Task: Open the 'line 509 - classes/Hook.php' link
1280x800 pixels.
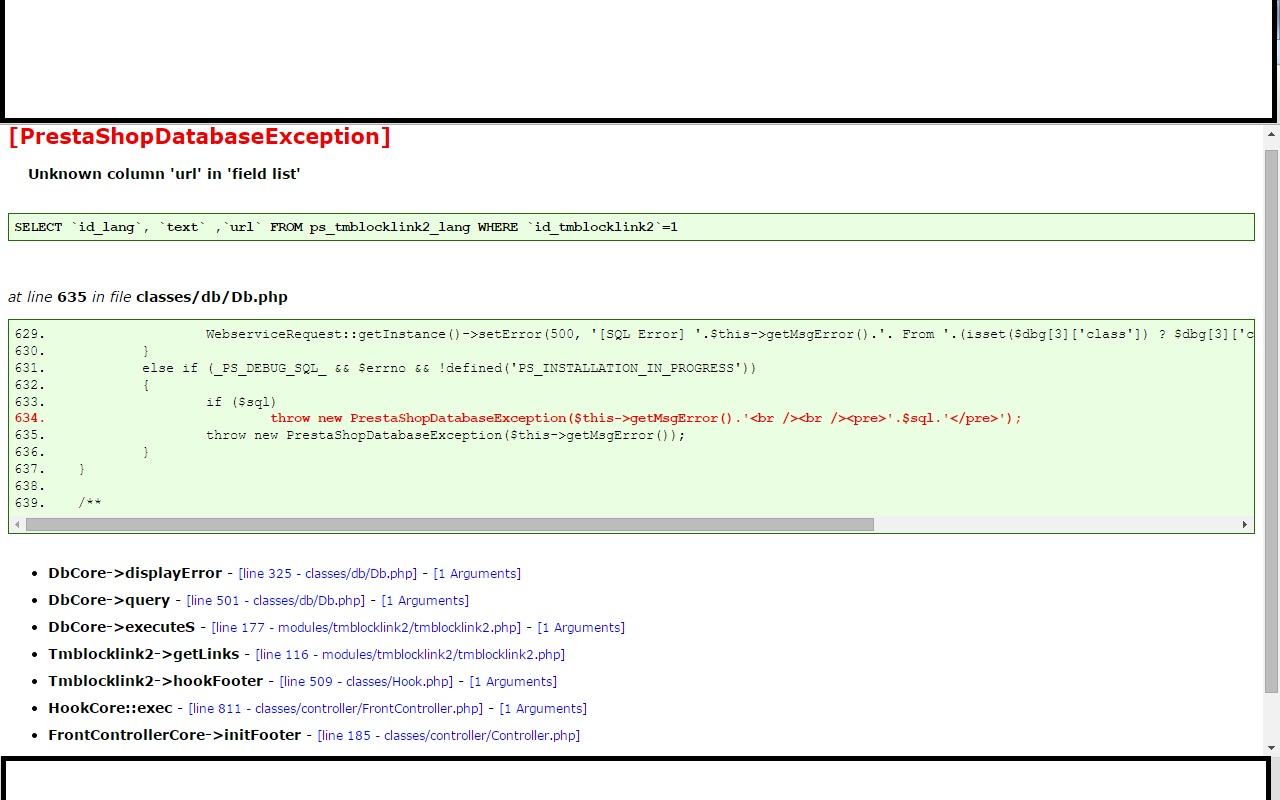Action: click(366, 682)
